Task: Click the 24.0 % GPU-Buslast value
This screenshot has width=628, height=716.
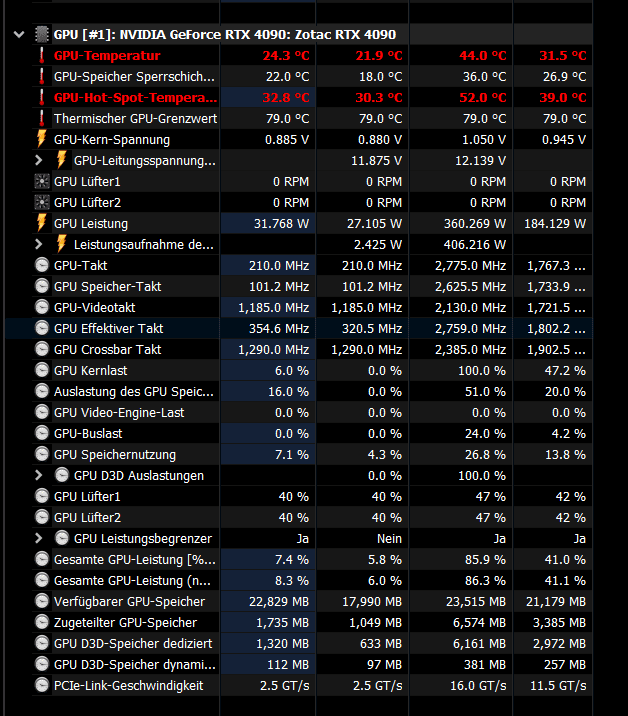Action: 486,434
